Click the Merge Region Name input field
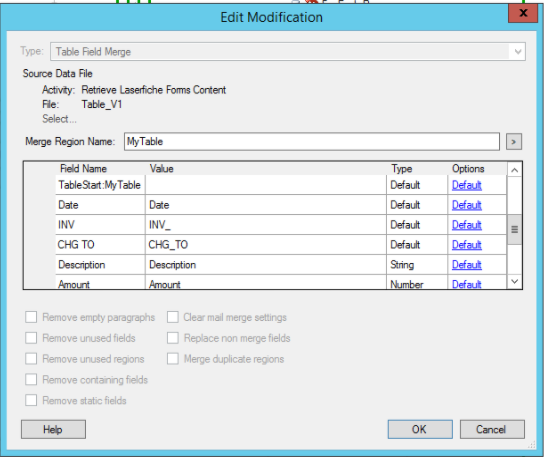Viewport: 544px width, 457px height. pyautogui.click(x=312, y=142)
